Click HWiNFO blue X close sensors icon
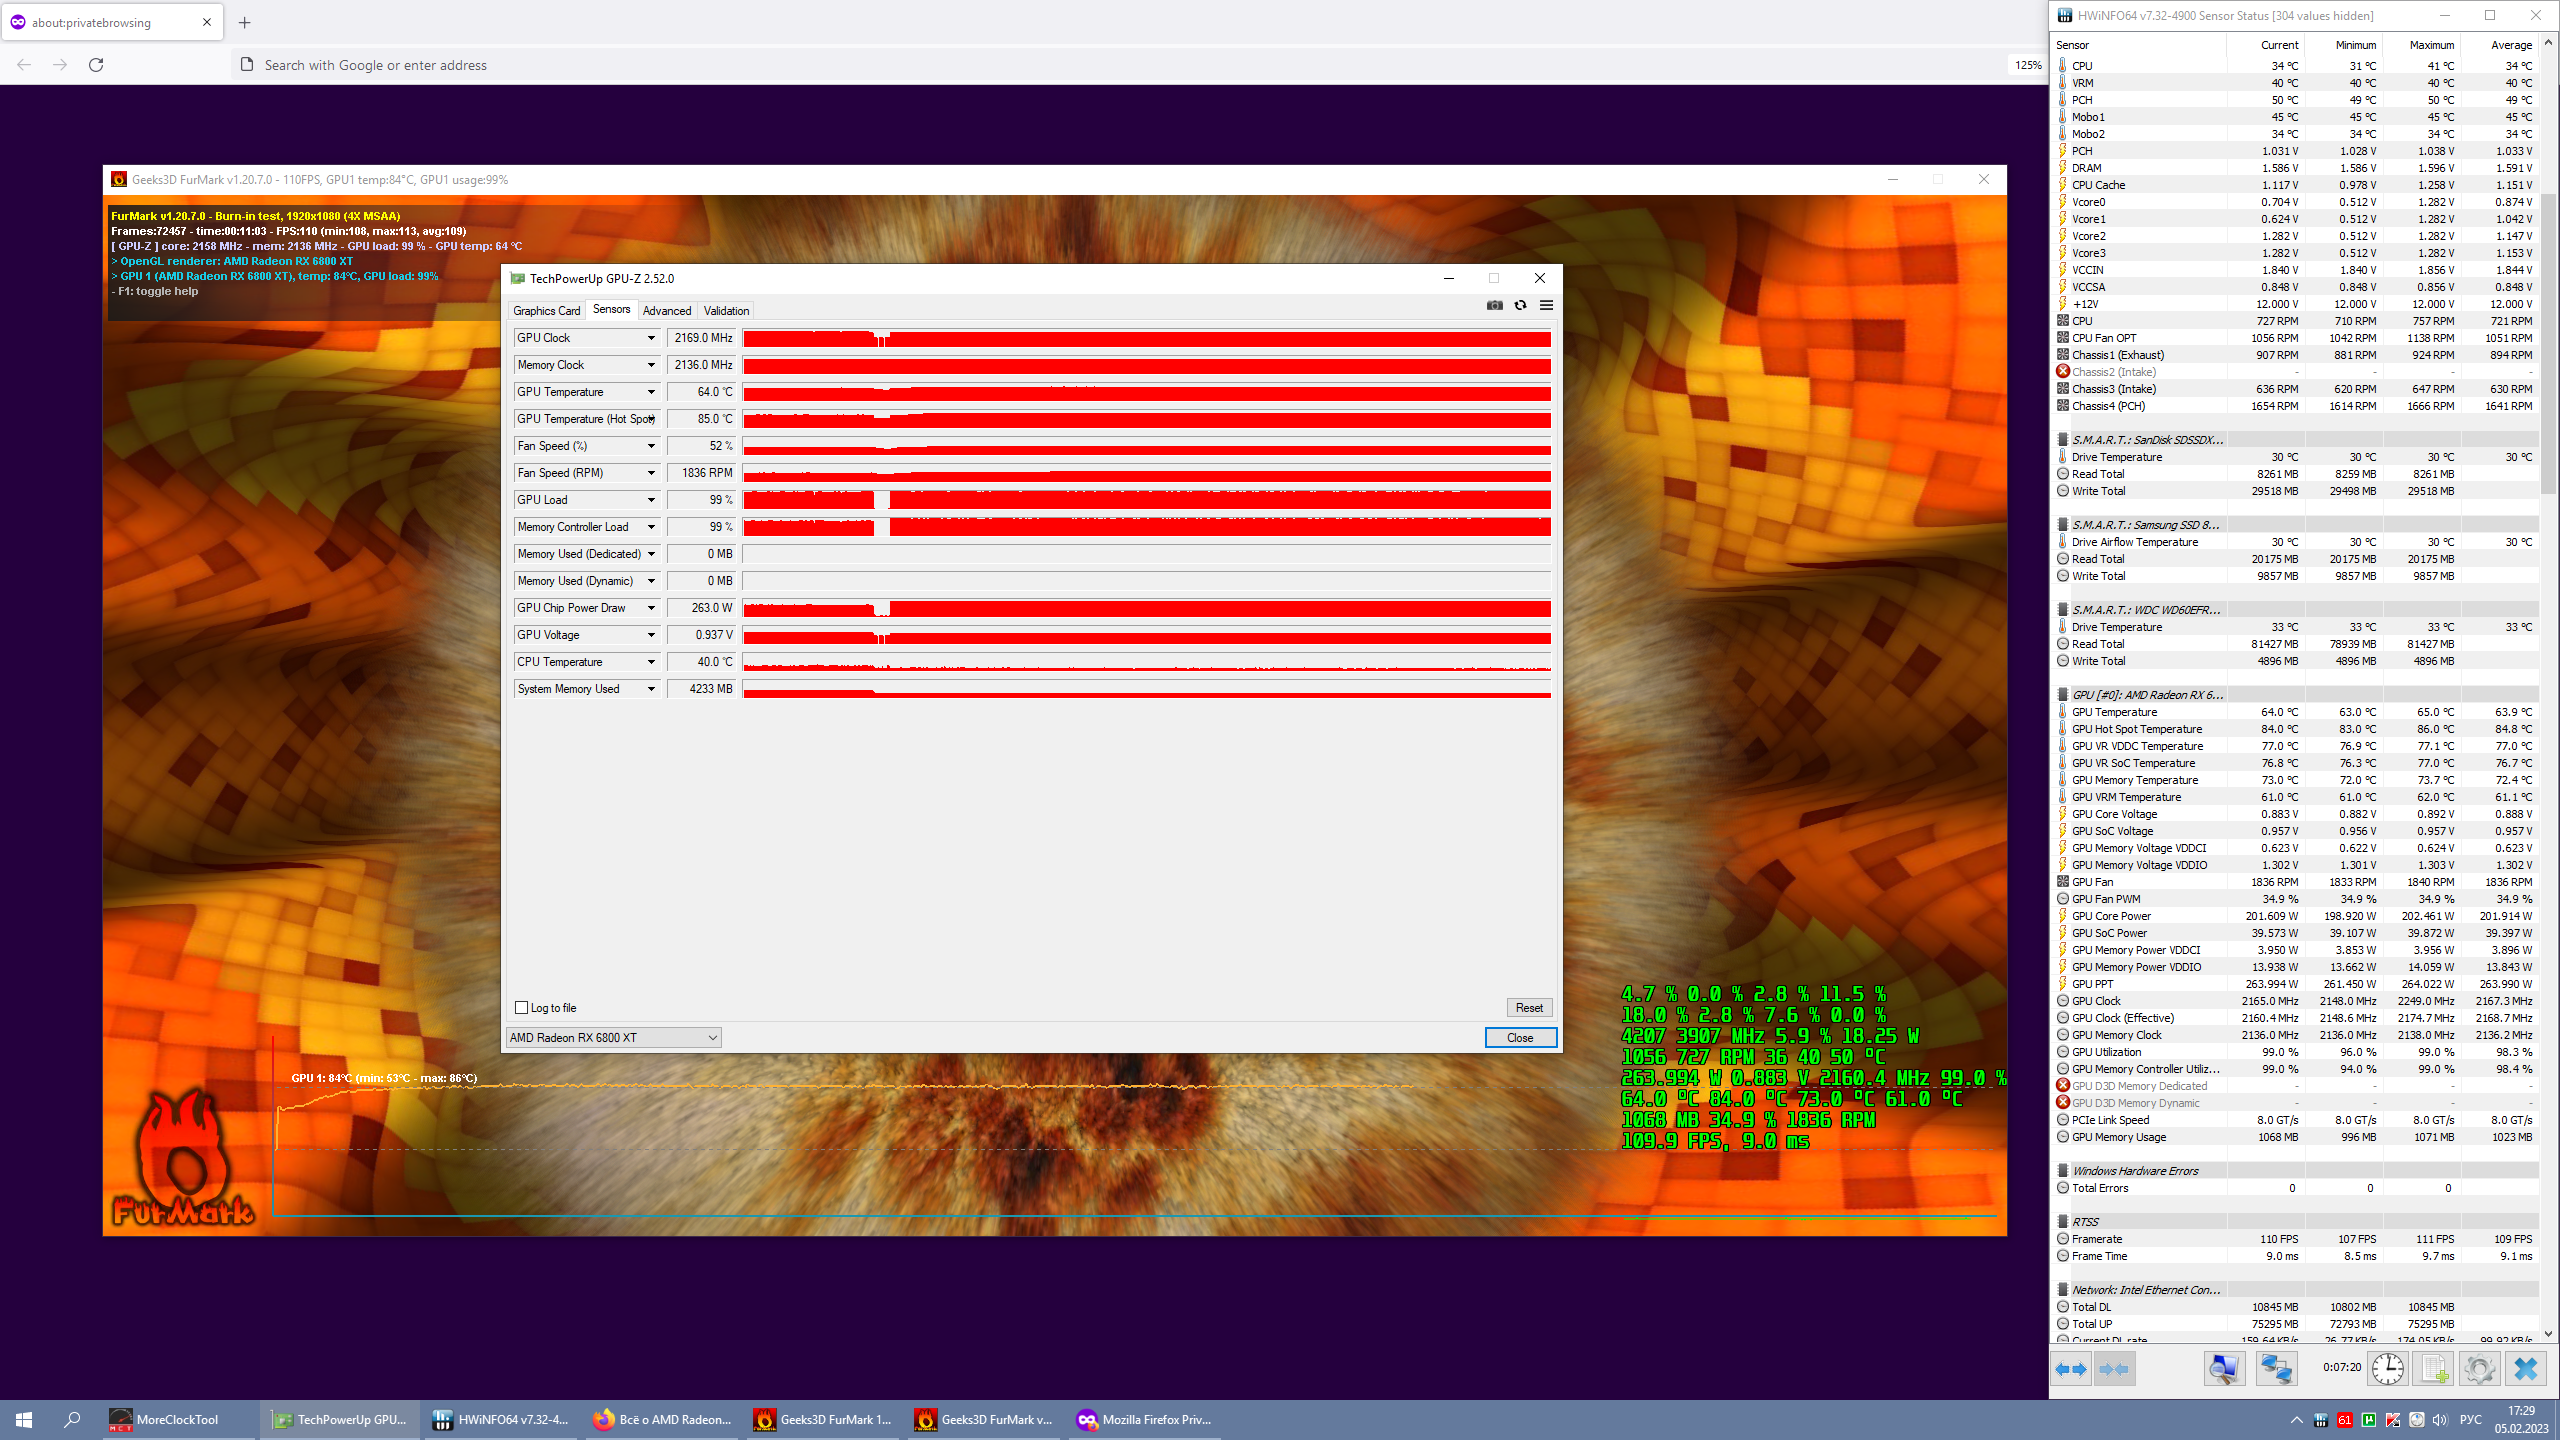This screenshot has height=1440, width=2560. [x=2525, y=1368]
